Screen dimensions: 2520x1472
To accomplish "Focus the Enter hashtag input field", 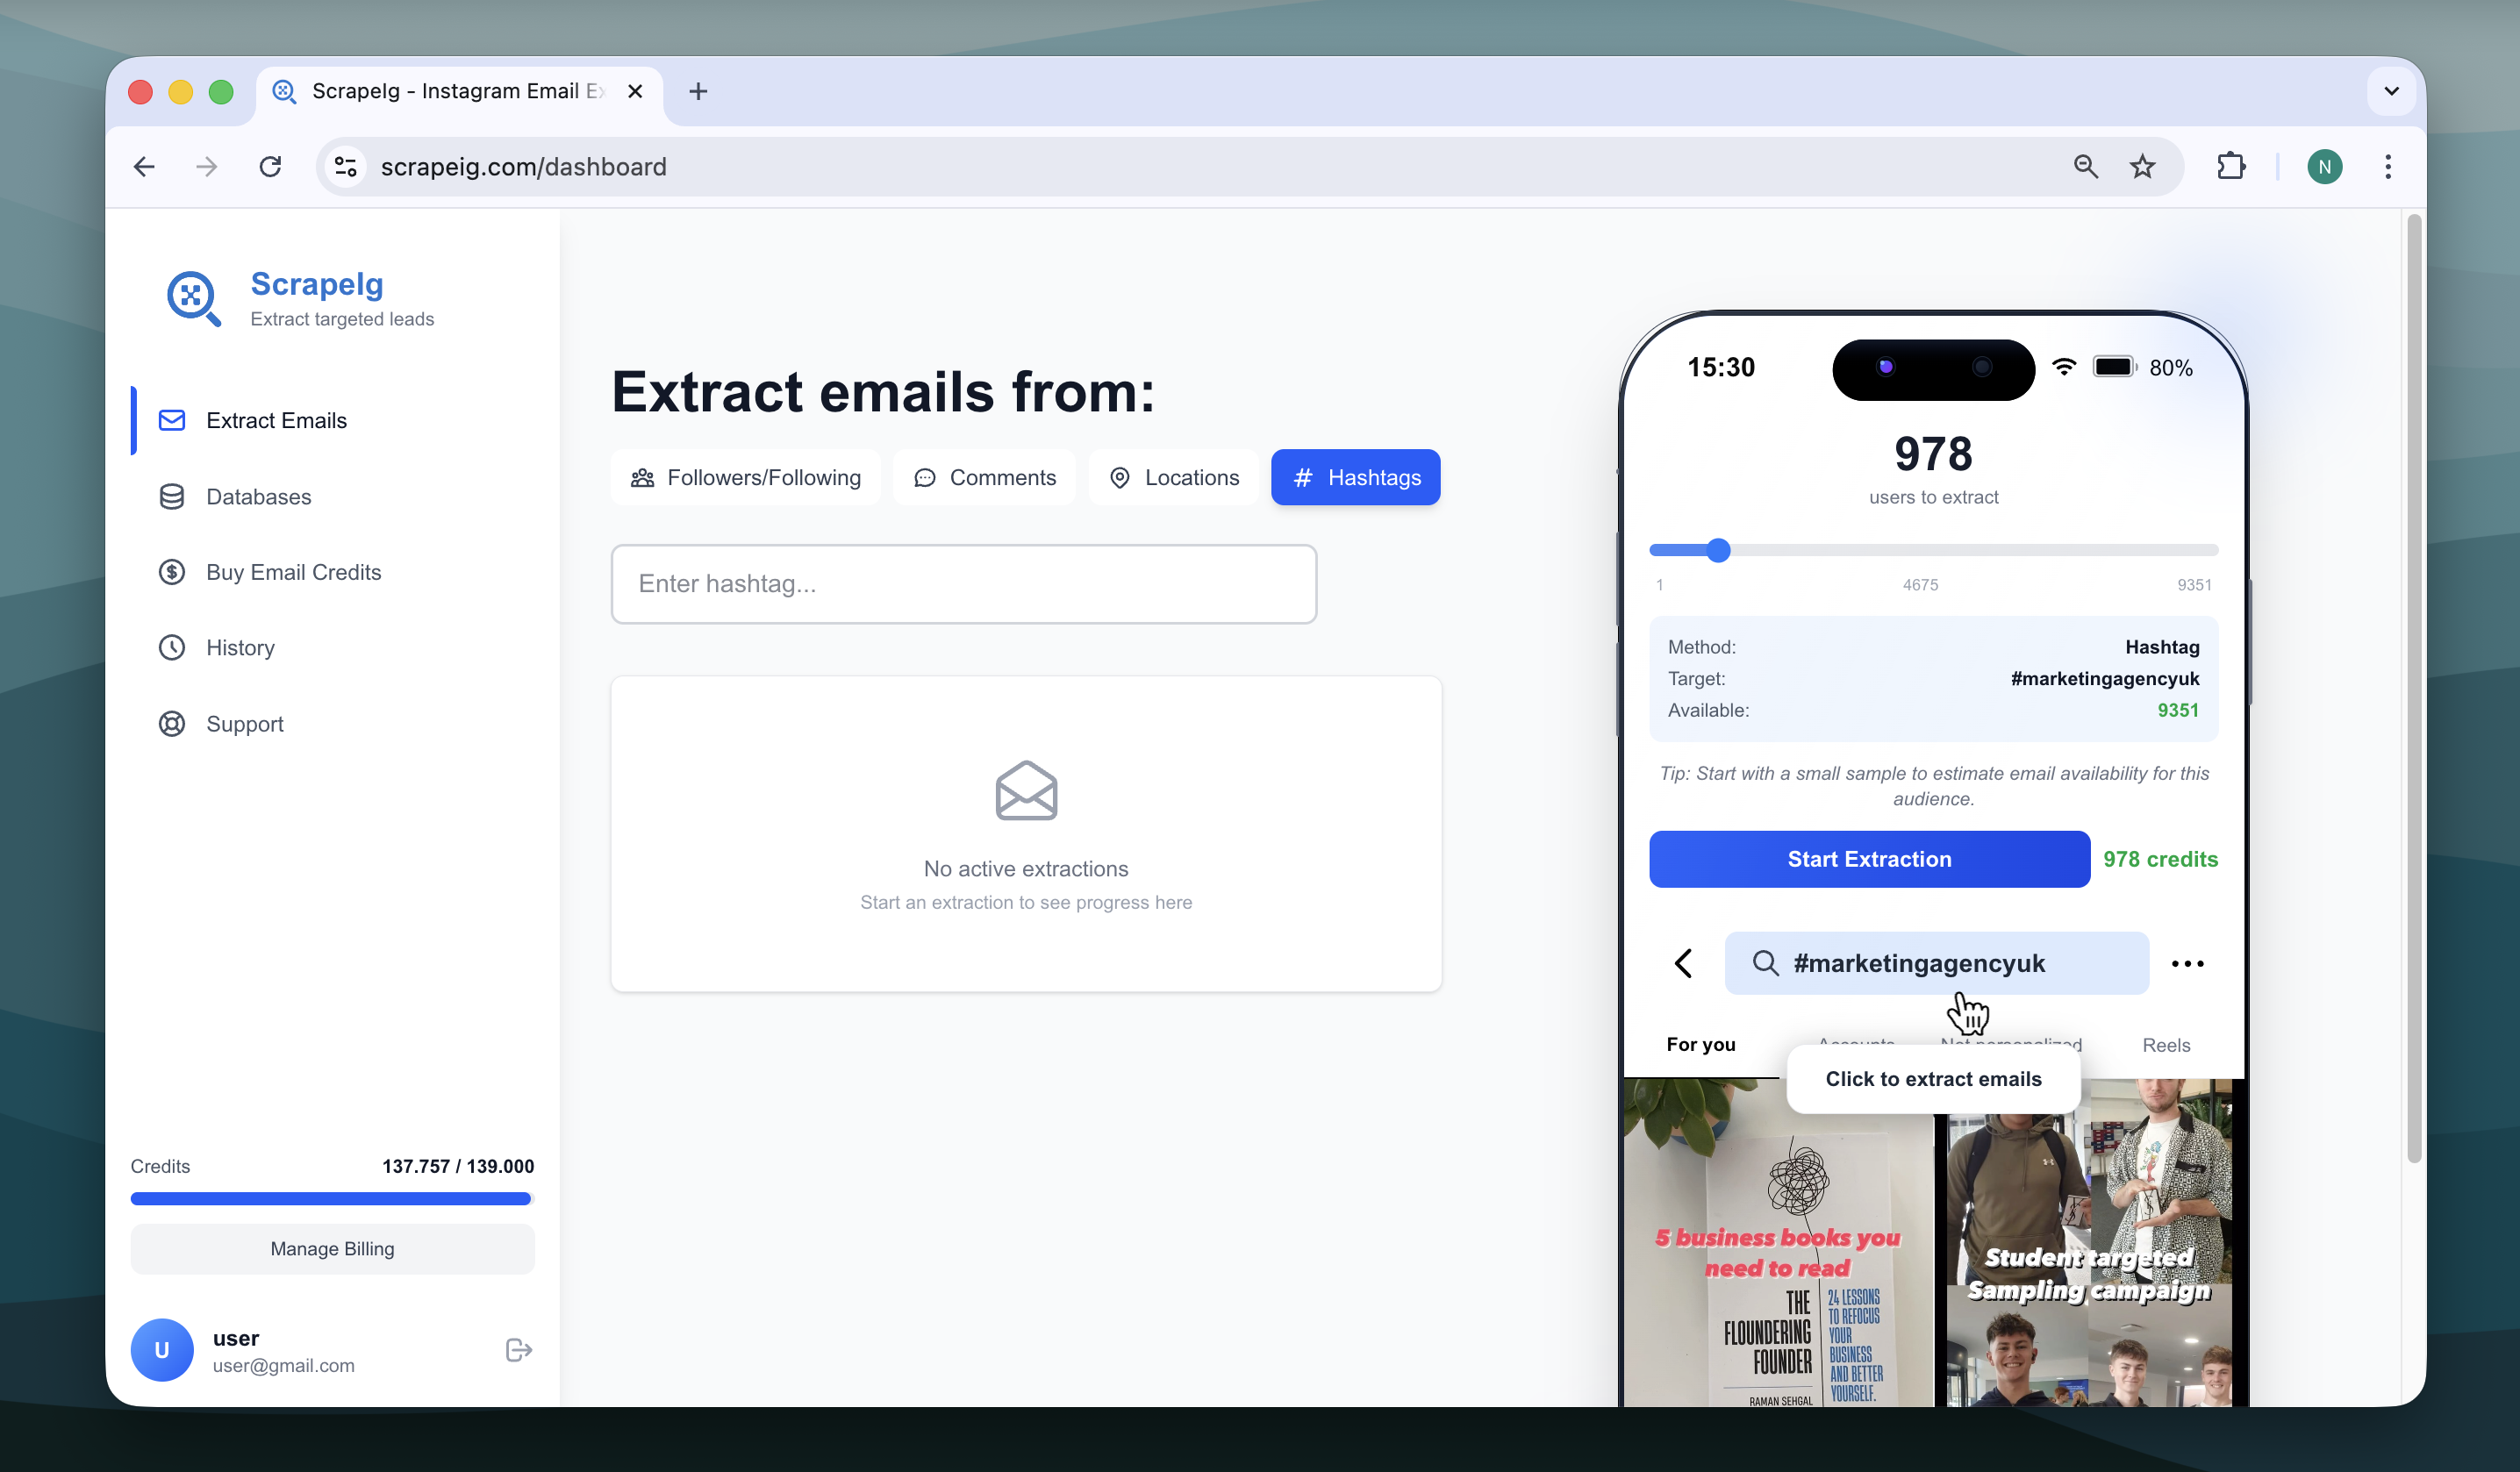I will coord(963,584).
